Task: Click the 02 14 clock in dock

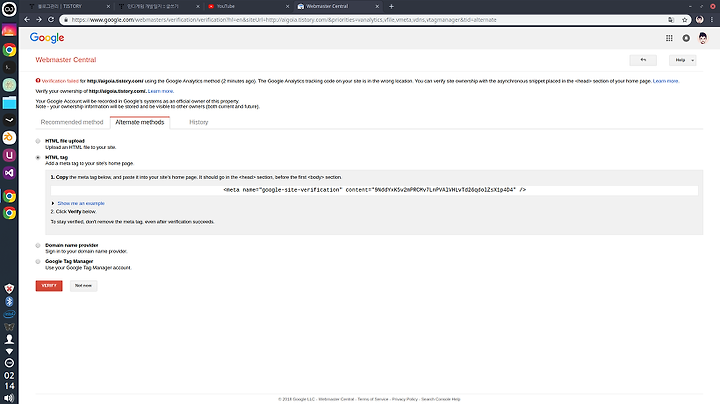Action: [9, 381]
